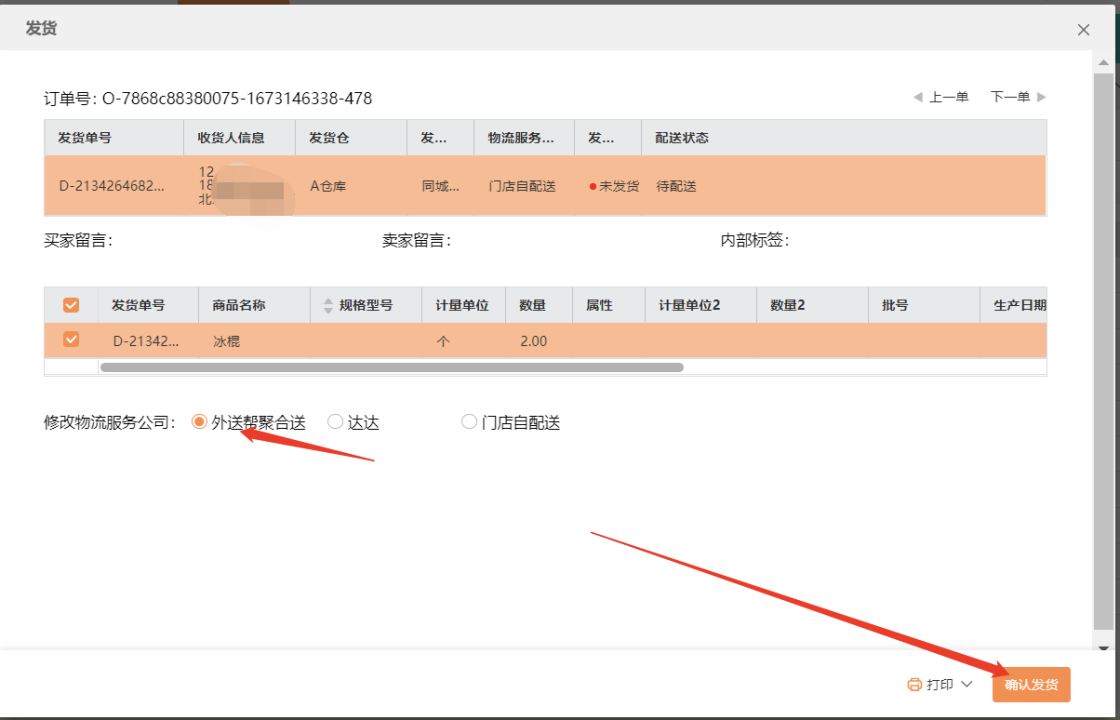Screen dimensions: 1120x720
Task: Click the printer icon beside 打印
Action: 914,685
